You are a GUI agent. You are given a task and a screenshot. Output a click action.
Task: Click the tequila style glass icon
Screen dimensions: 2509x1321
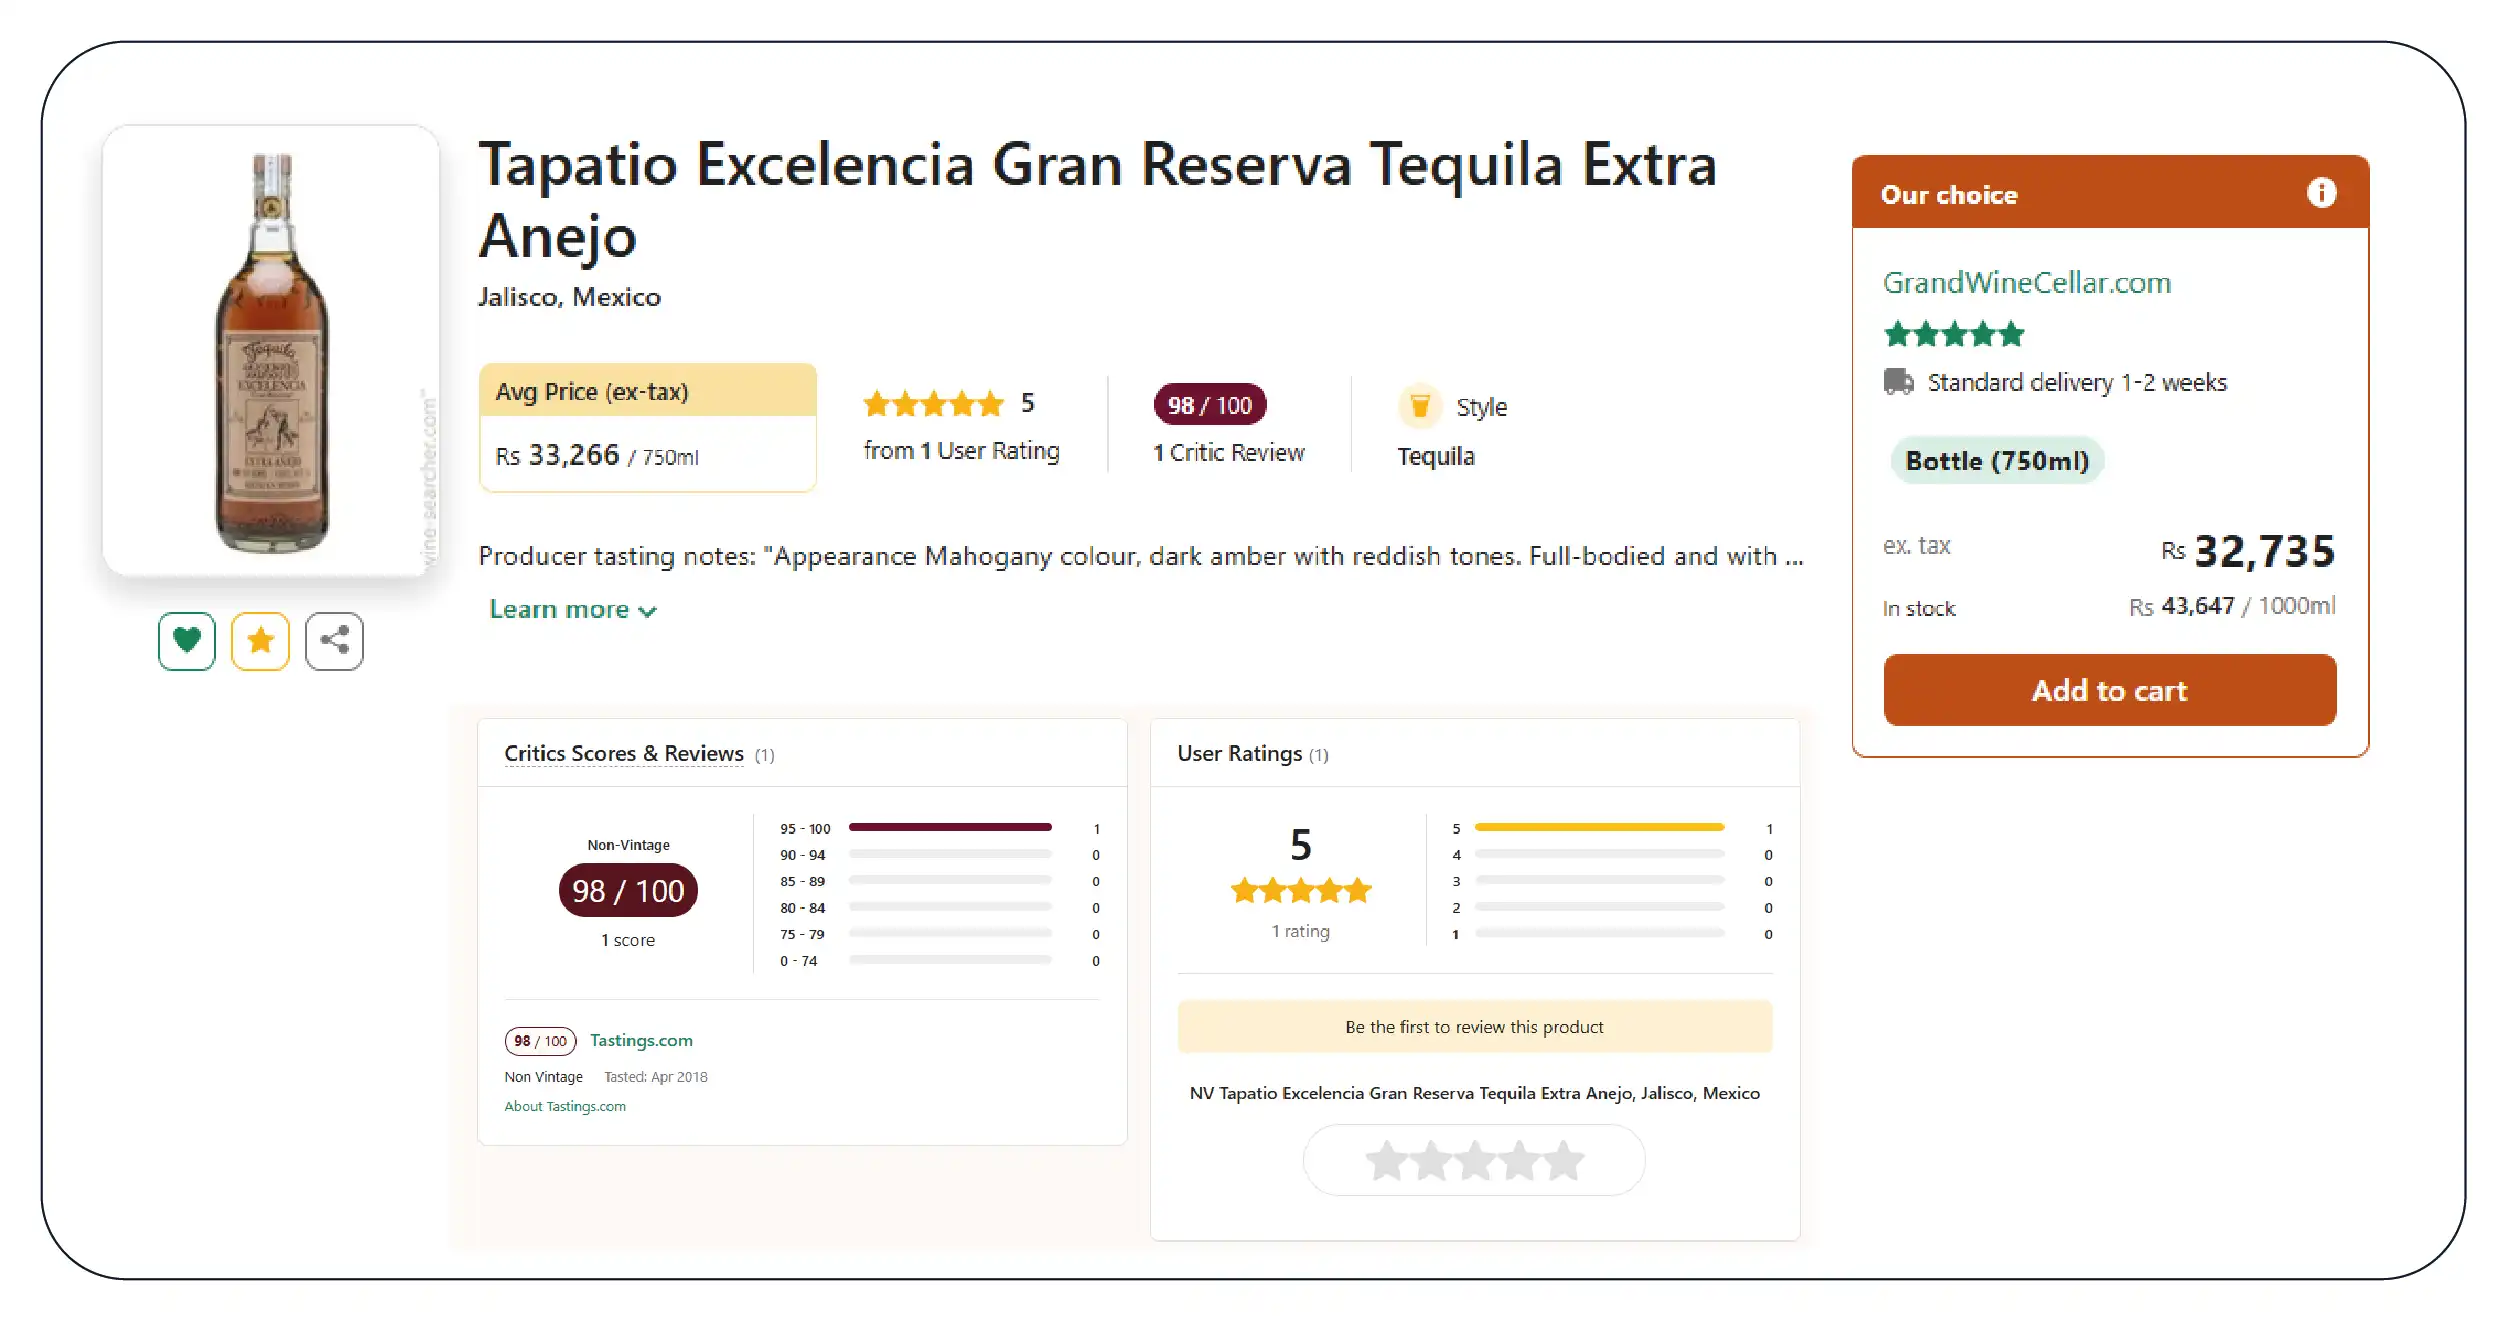[1420, 406]
